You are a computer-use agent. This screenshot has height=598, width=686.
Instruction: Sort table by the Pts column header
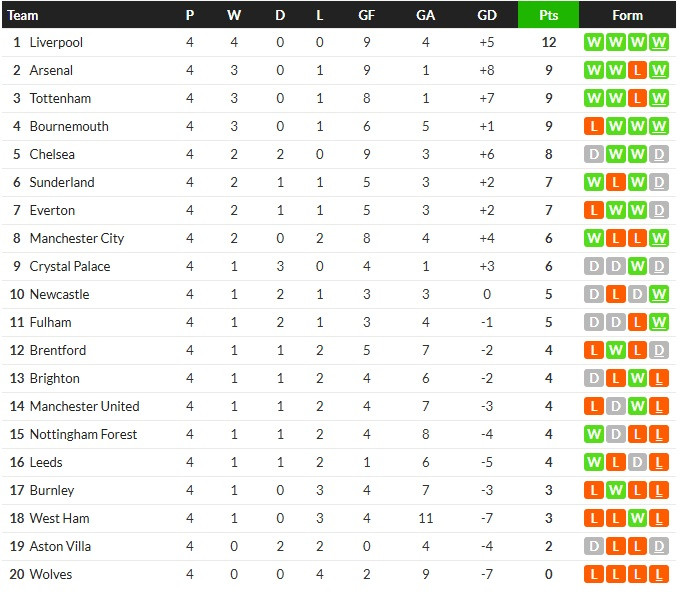(549, 15)
